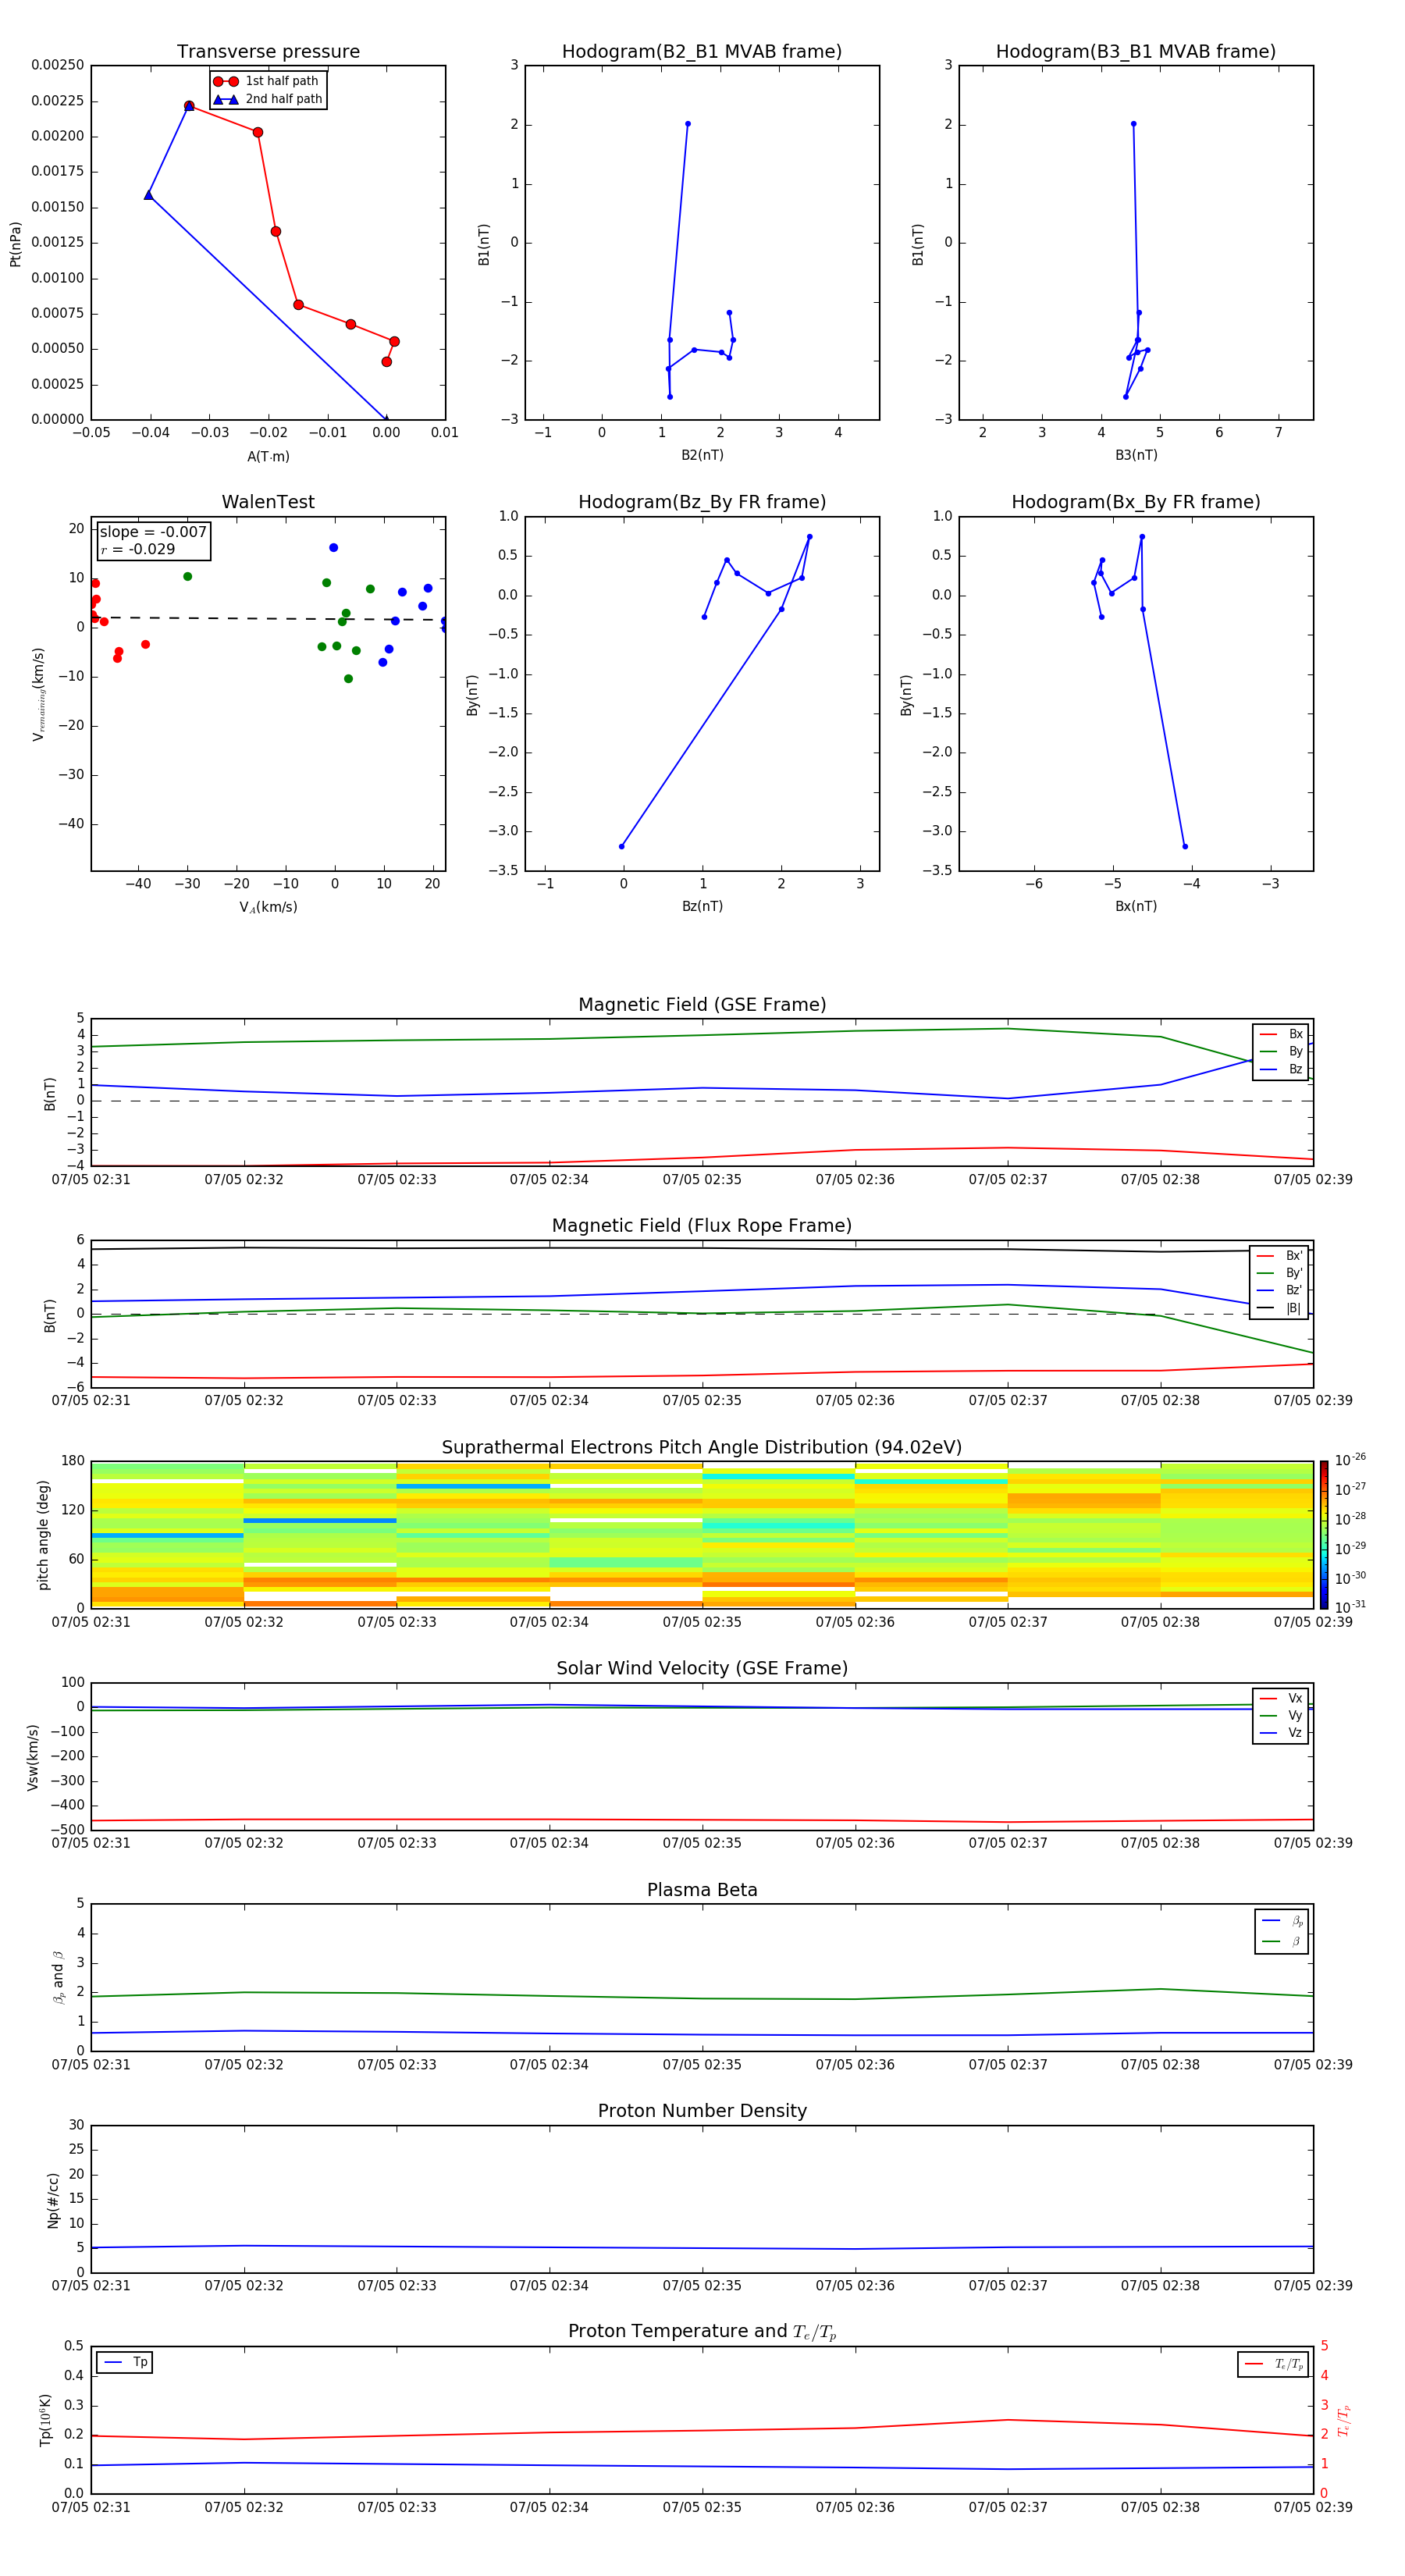Click 'Magnetic Field (Flux Rope Frame)' title

702,1226
